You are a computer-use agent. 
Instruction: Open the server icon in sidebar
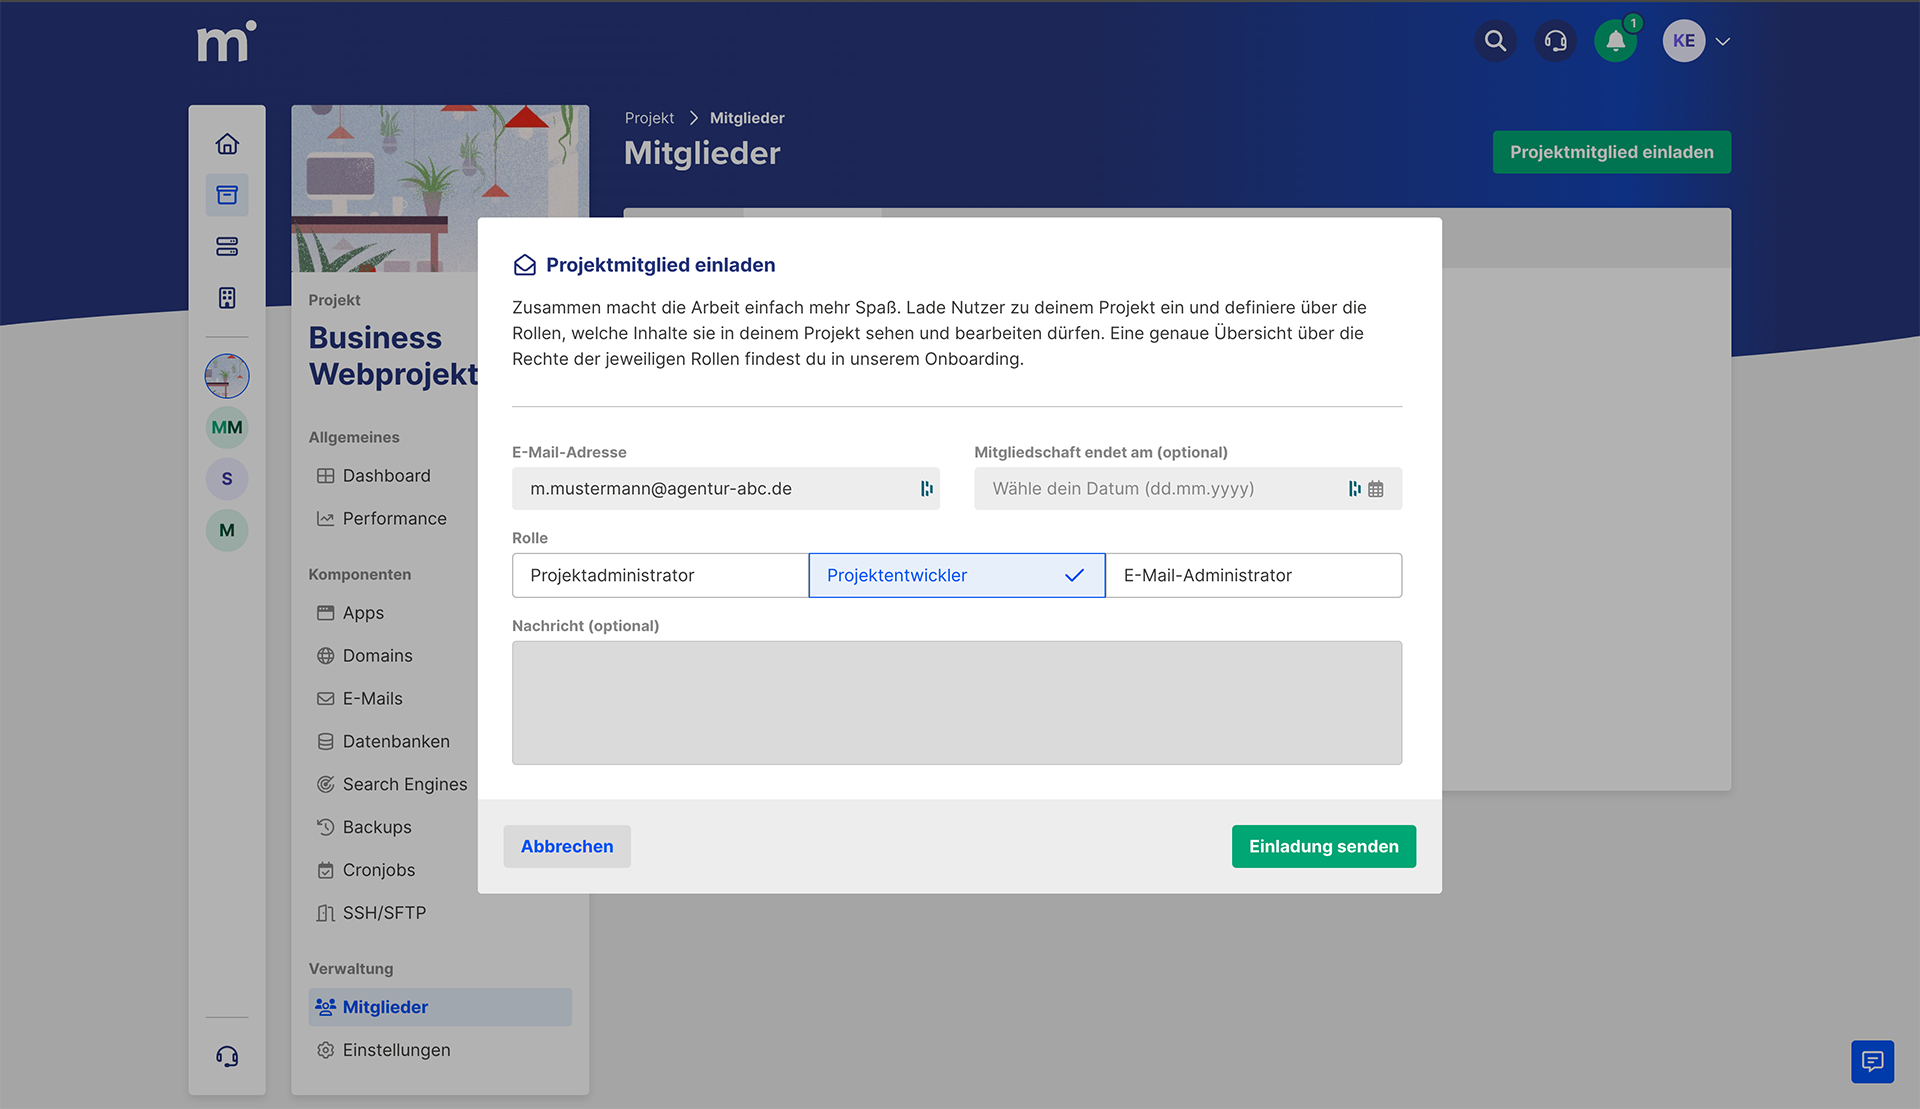pyautogui.click(x=227, y=246)
